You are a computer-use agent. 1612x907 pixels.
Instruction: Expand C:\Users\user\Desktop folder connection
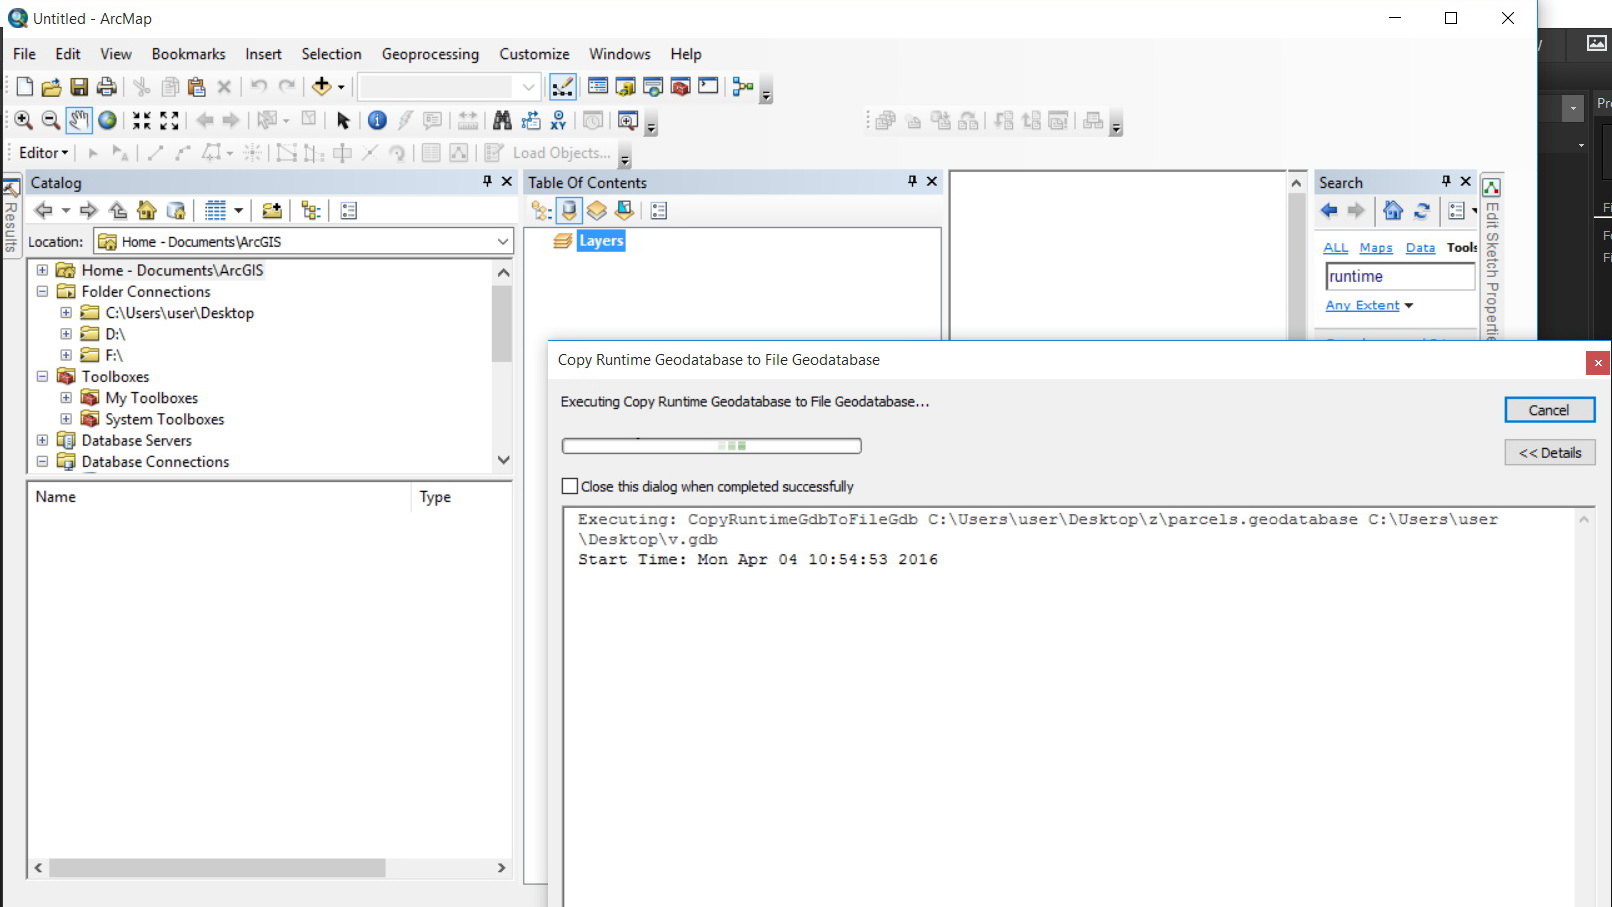click(66, 313)
